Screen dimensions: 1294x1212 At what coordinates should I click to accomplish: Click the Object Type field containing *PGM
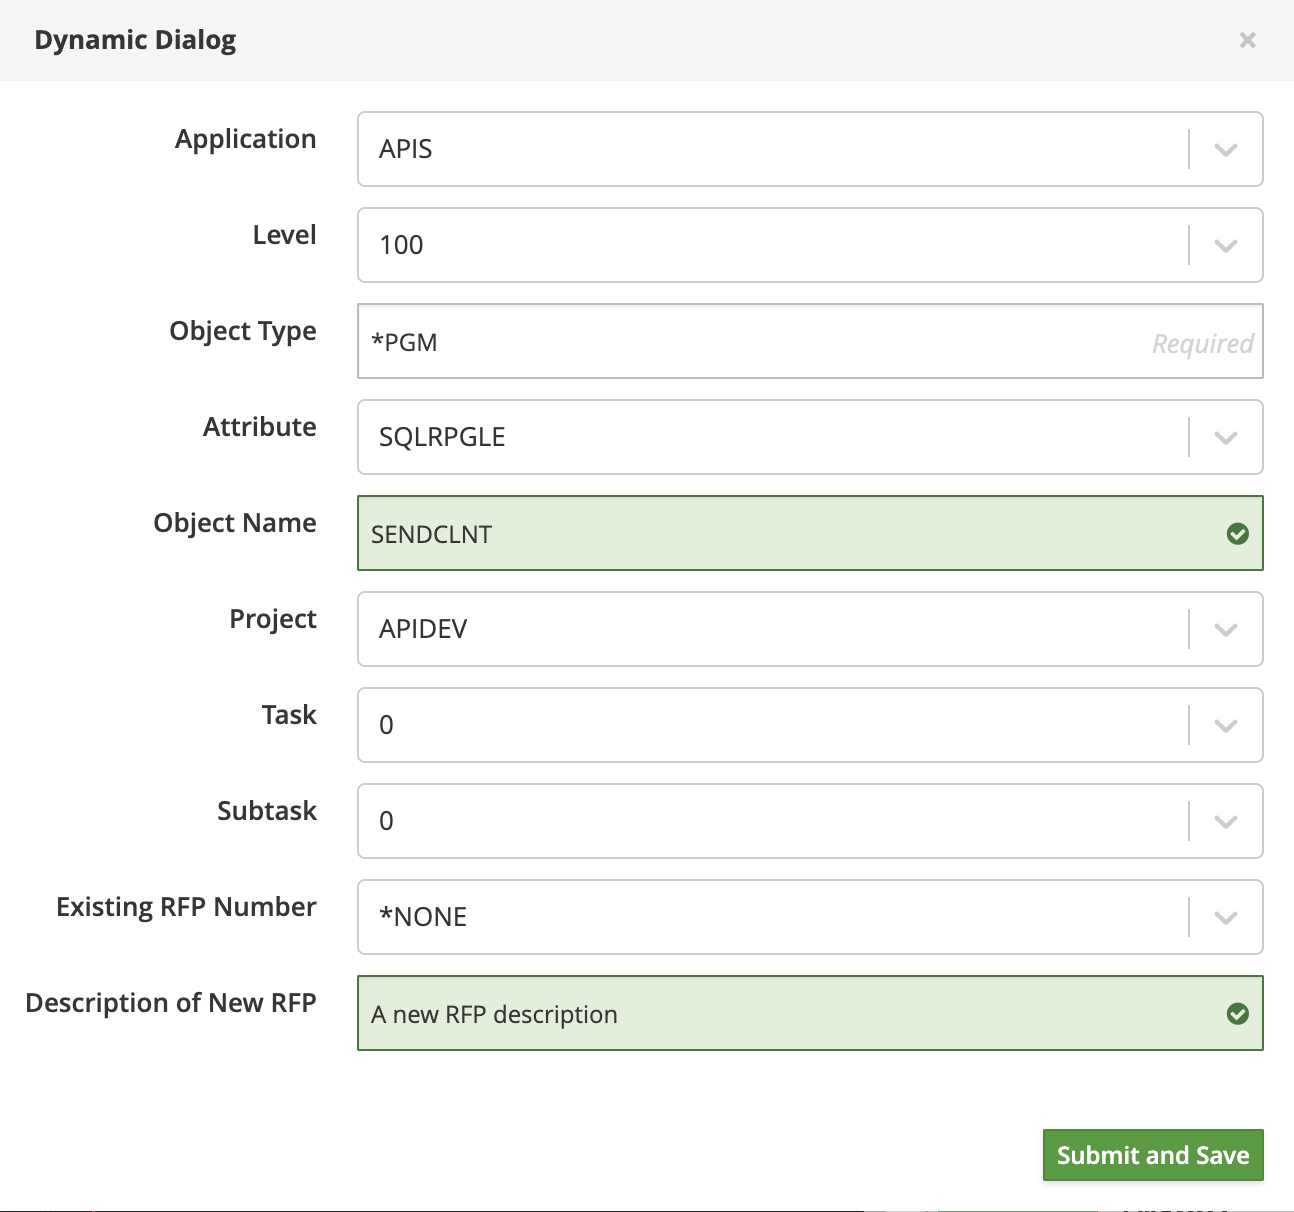810,341
